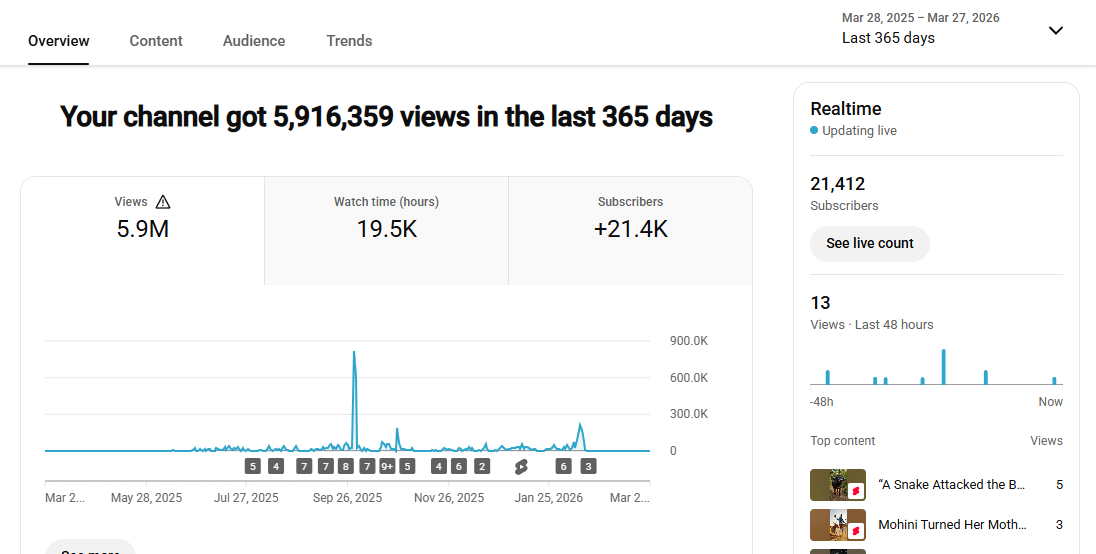Select the Overview tab
1096x554 pixels.
(x=59, y=41)
